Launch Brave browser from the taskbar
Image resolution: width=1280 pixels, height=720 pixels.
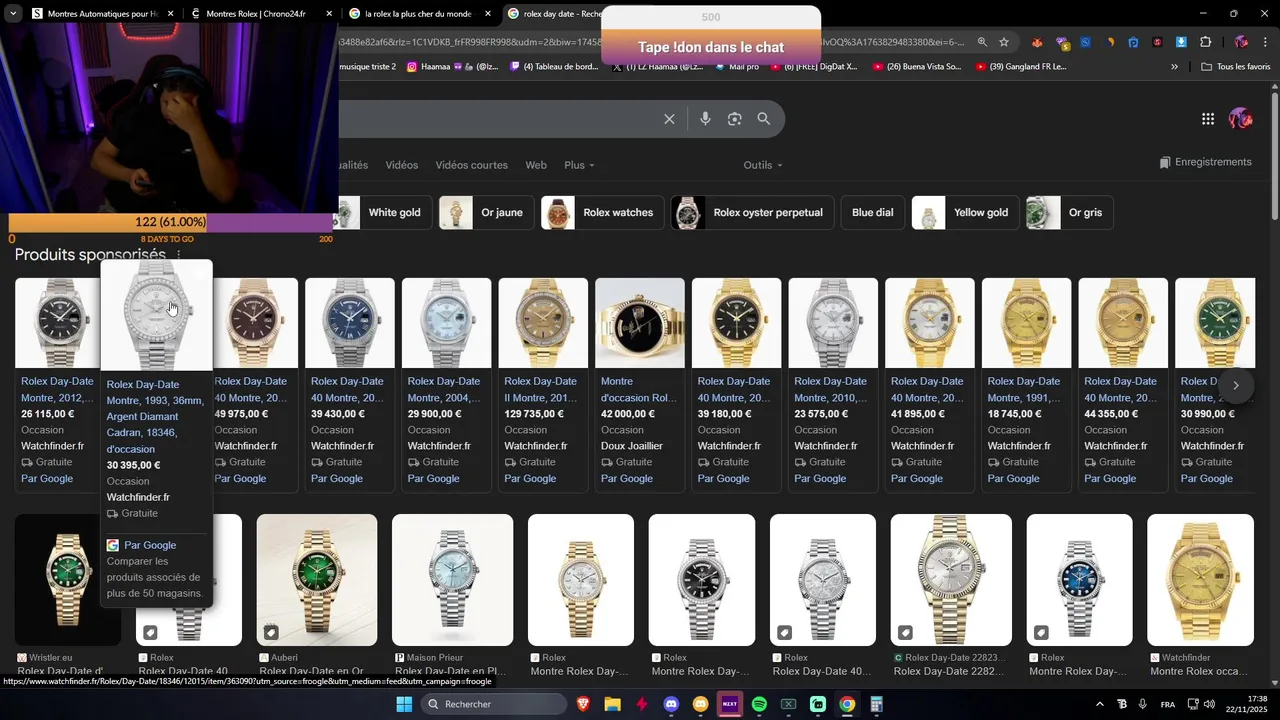click(x=583, y=704)
